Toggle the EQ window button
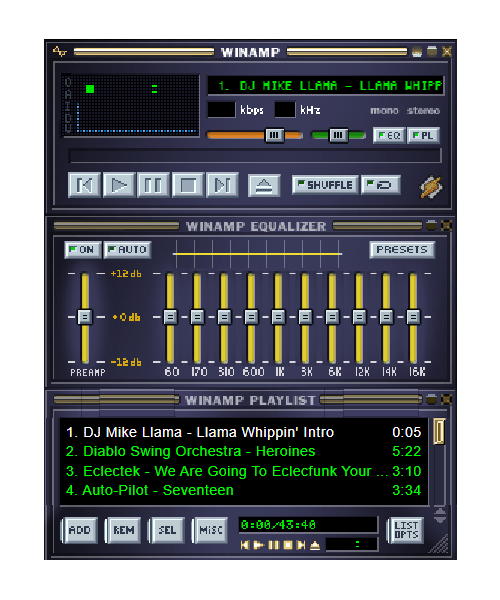Viewport: 500px width, 600px height. (x=389, y=135)
